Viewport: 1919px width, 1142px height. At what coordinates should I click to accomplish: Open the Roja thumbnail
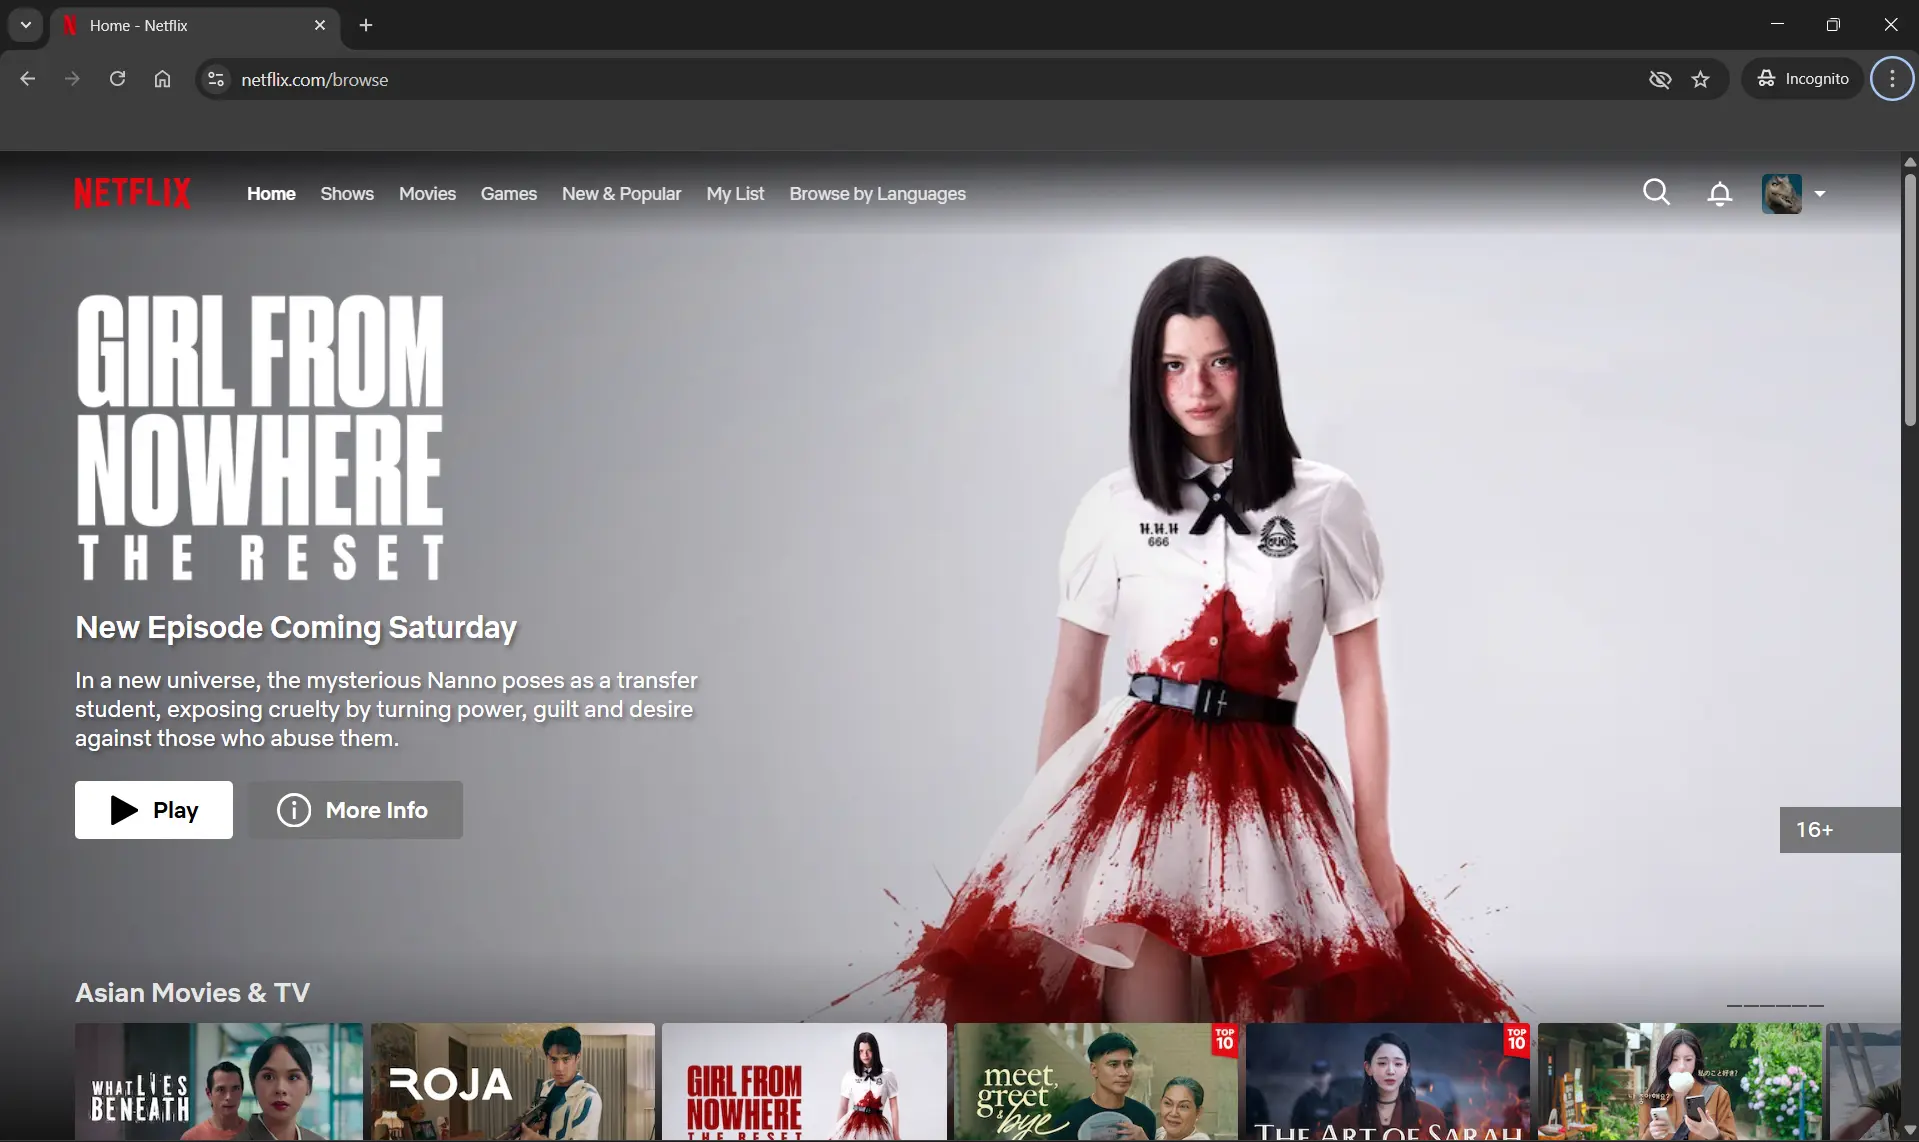coord(513,1082)
